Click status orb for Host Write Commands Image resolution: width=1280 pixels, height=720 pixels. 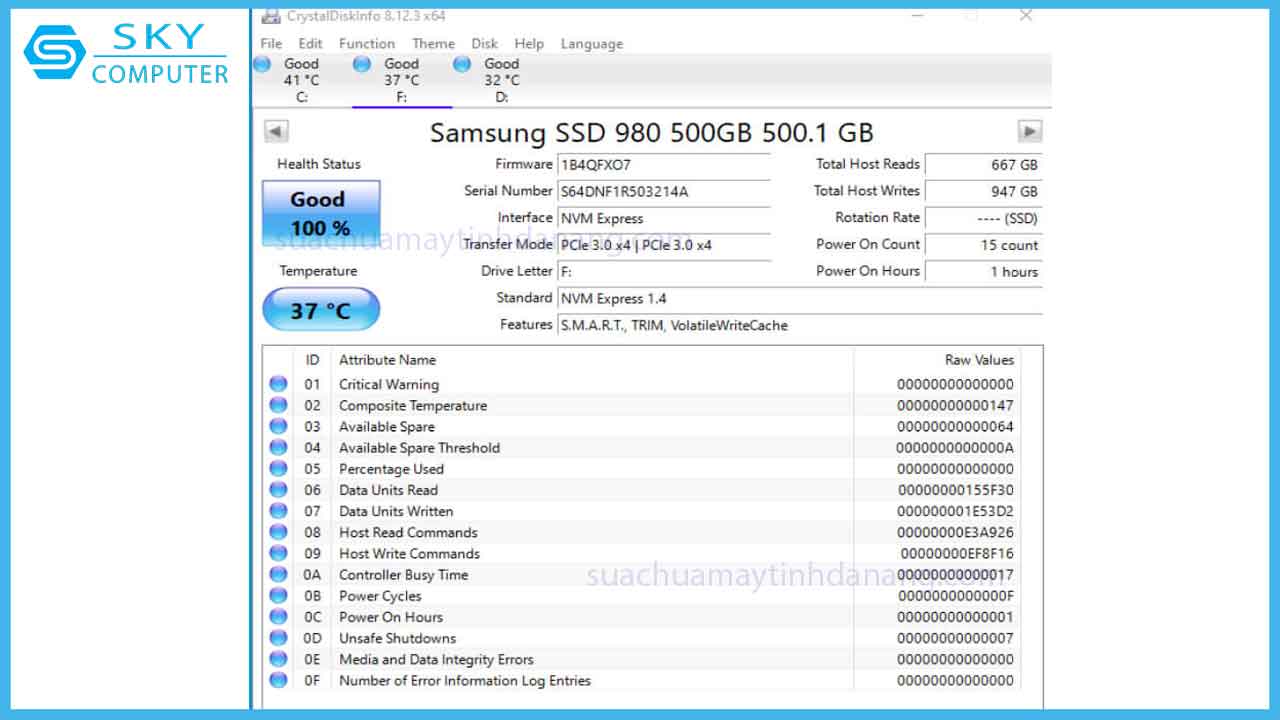(x=278, y=553)
